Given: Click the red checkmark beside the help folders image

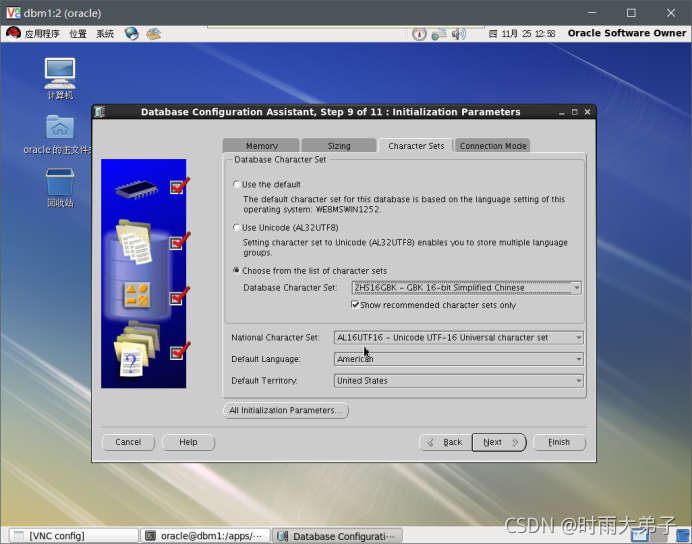Looking at the screenshot, I should click(179, 351).
